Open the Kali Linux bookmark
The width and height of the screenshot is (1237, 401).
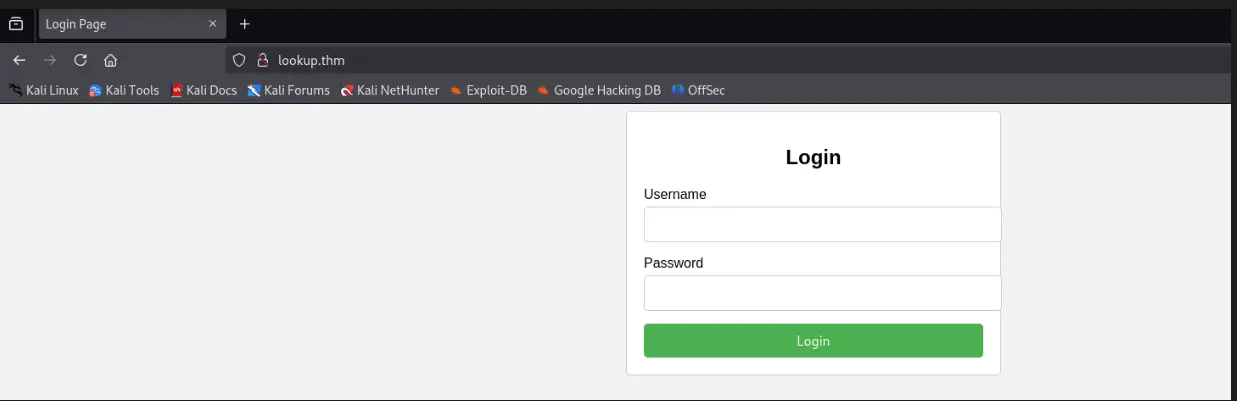click(44, 90)
